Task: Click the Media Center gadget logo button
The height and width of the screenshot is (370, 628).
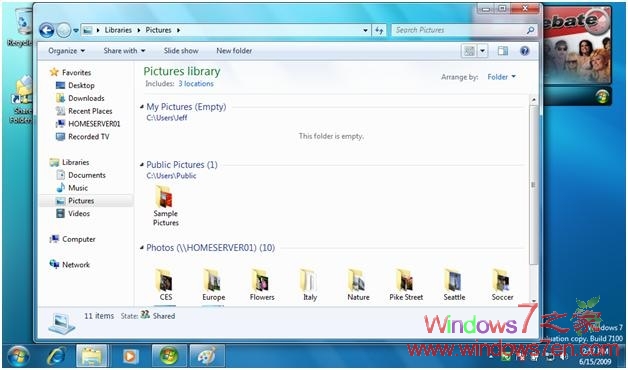Action: [602, 97]
